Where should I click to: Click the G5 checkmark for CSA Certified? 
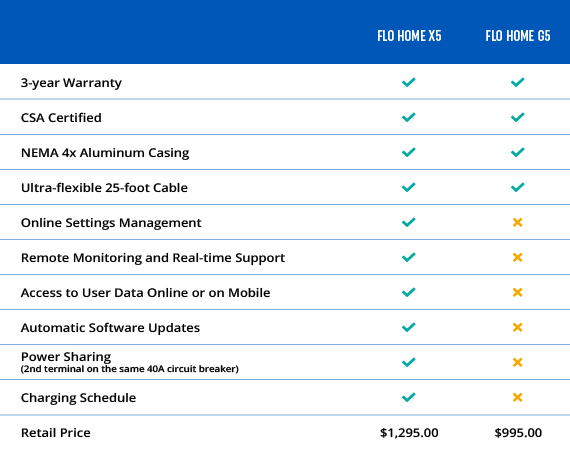517,117
